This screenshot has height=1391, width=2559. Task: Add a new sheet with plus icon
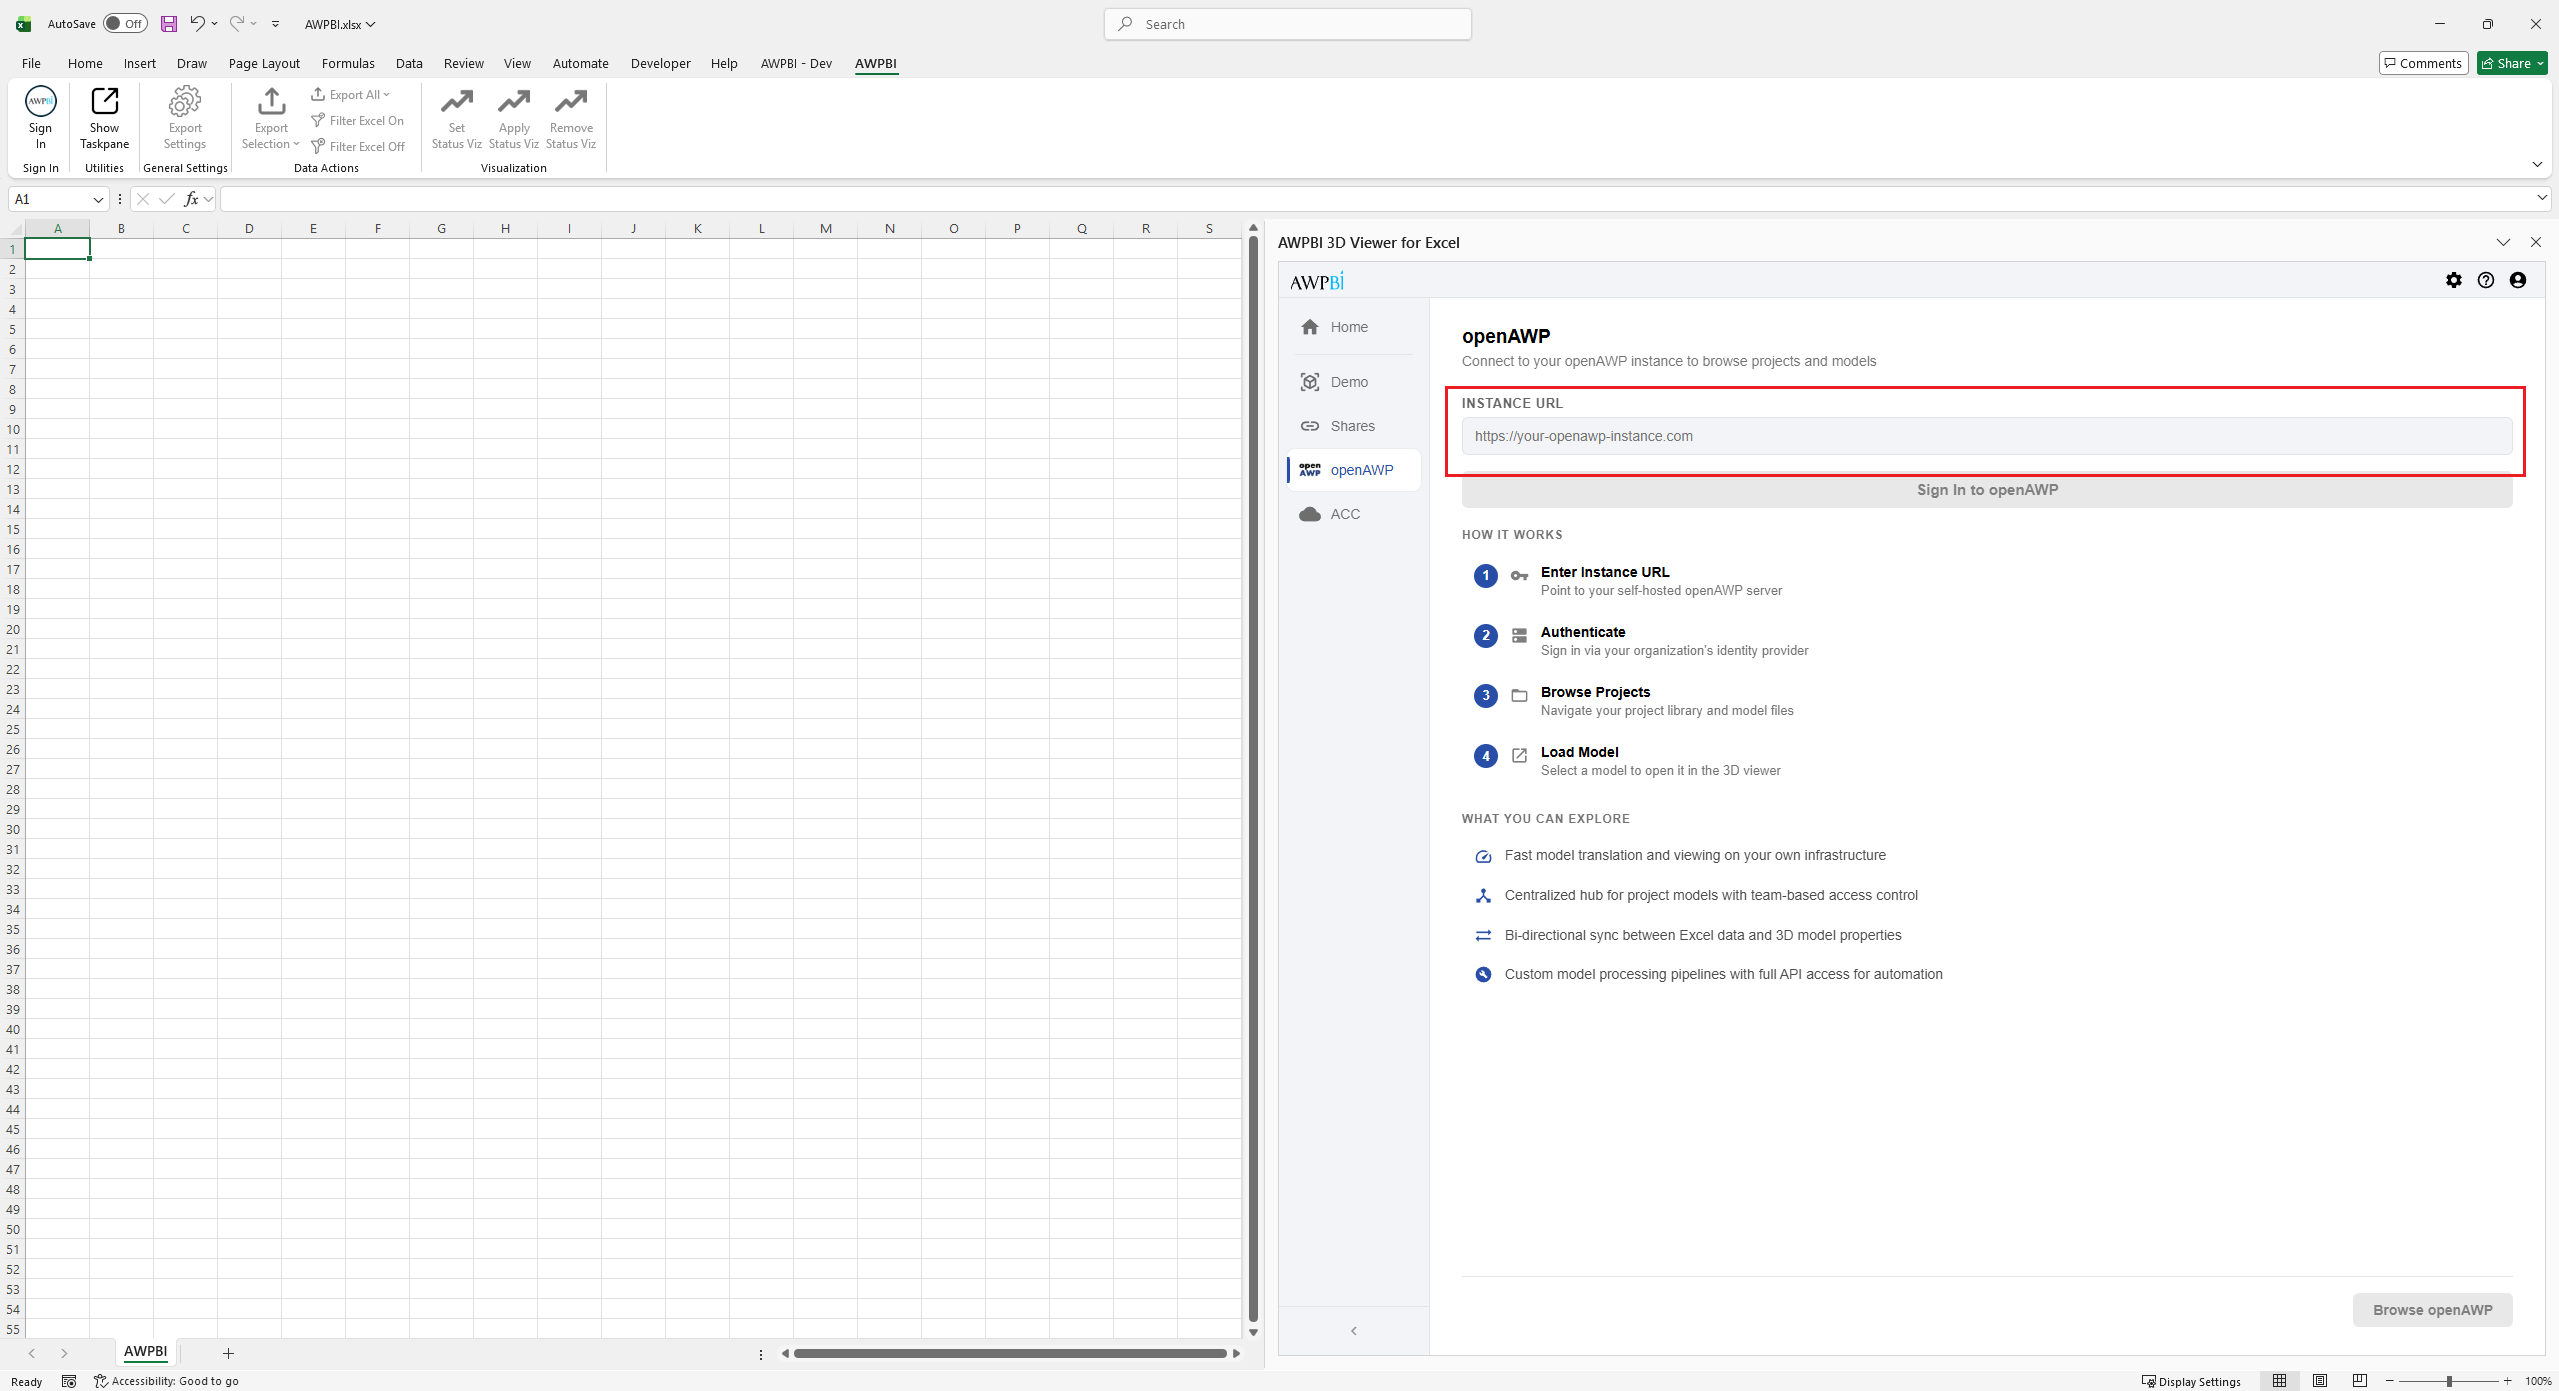[x=228, y=1353]
